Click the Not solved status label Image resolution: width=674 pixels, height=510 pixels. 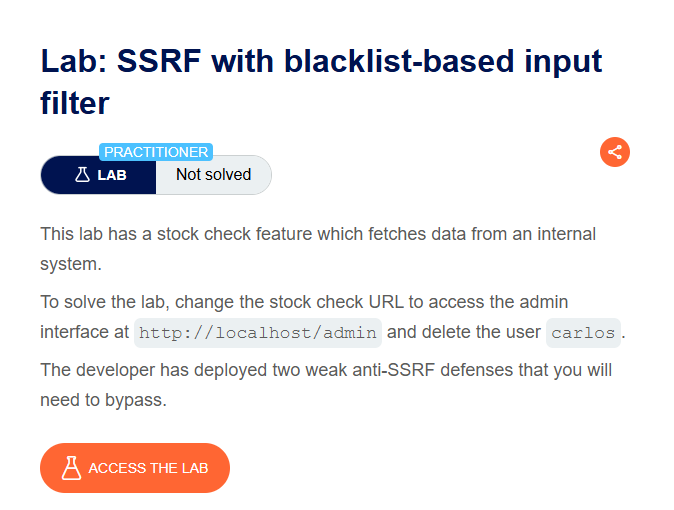(x=214, y=175)
